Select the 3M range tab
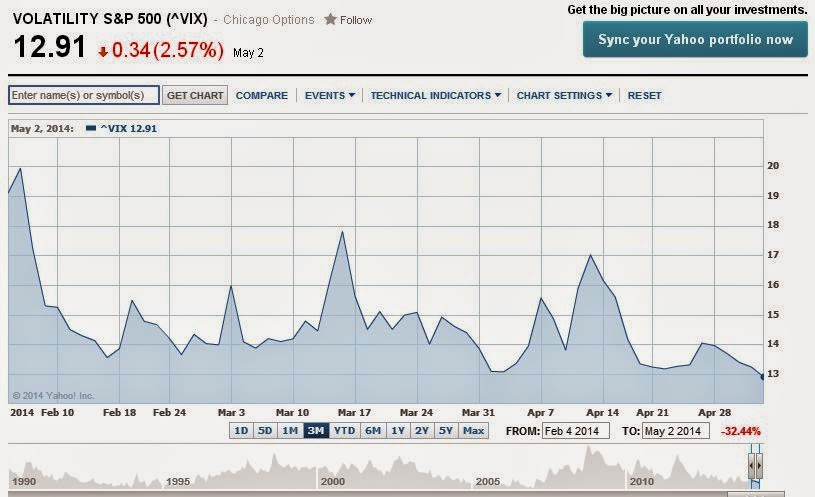Viewport: 815px width, 497px height. point(316,430)
